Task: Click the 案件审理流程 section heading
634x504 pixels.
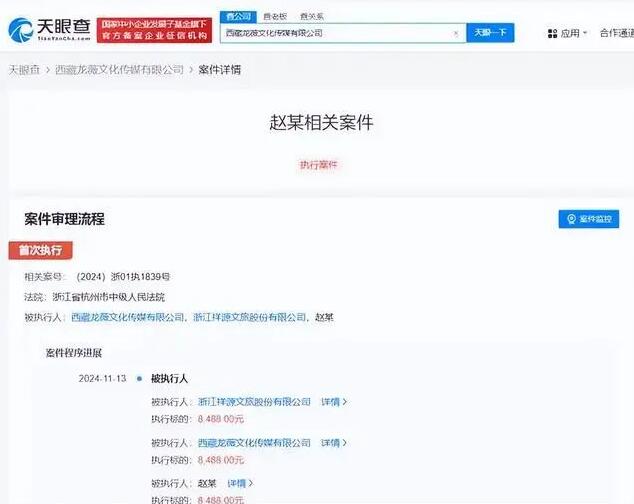Action: [64, 219]
